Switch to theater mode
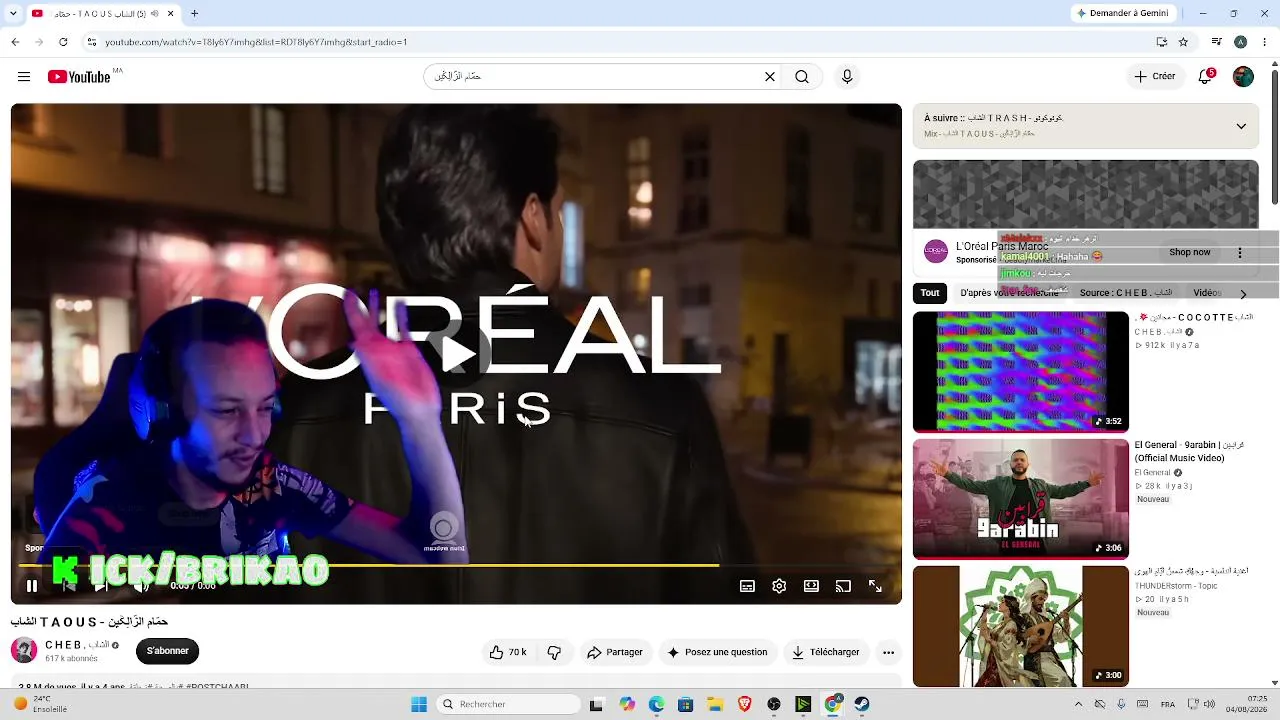The image size is (1280, 720). tap(811, 586)
